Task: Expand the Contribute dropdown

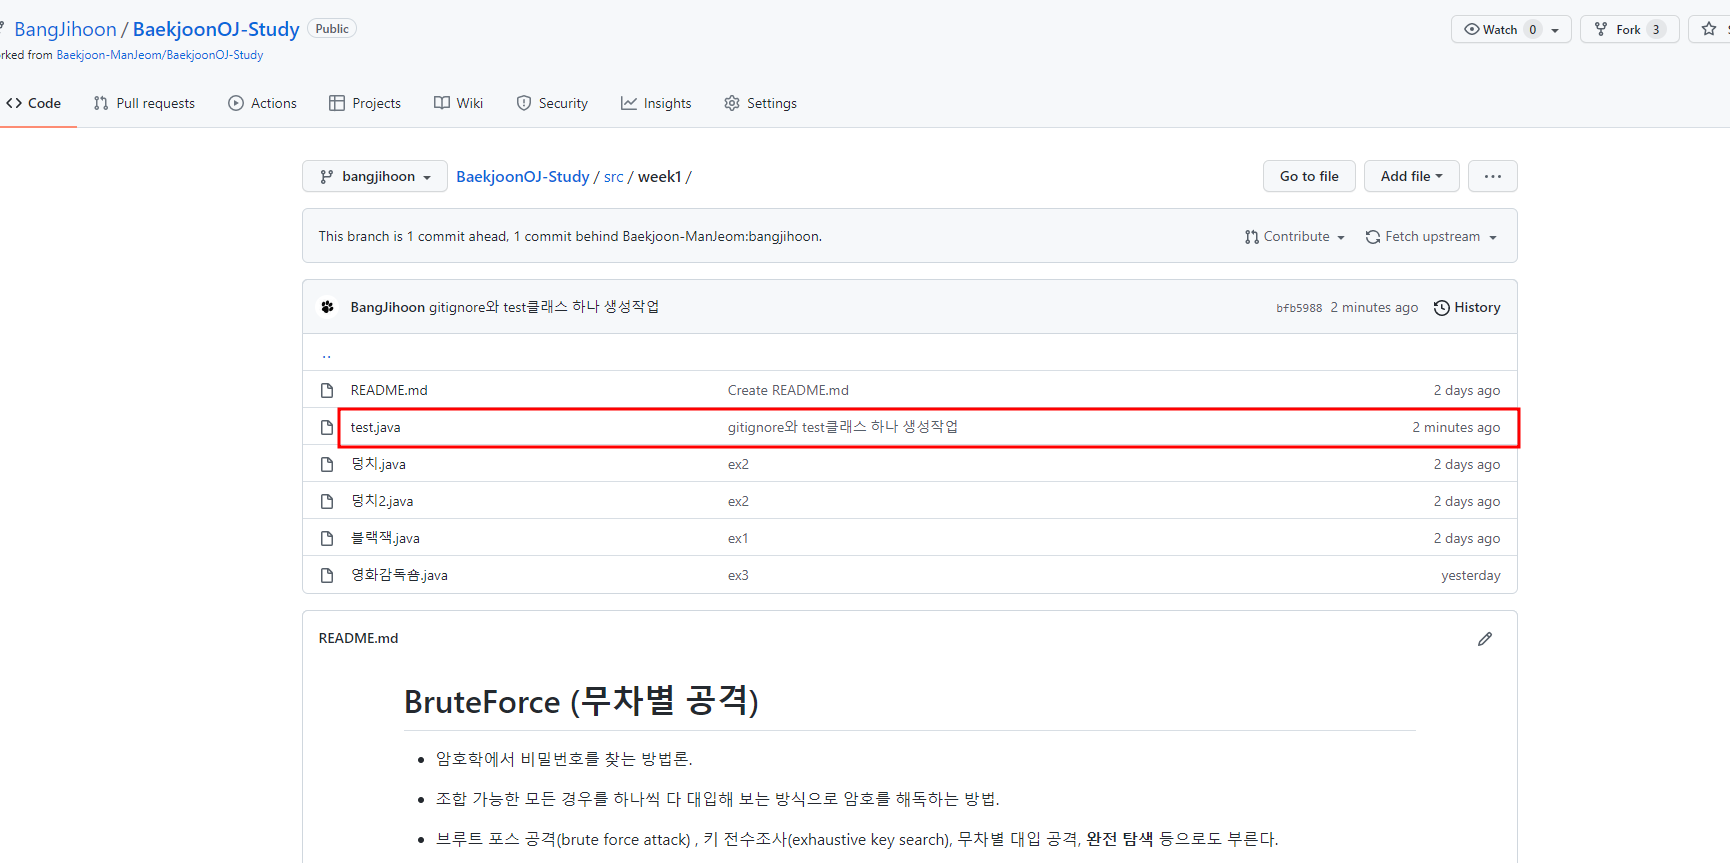Action: (x=1295, y=236)
